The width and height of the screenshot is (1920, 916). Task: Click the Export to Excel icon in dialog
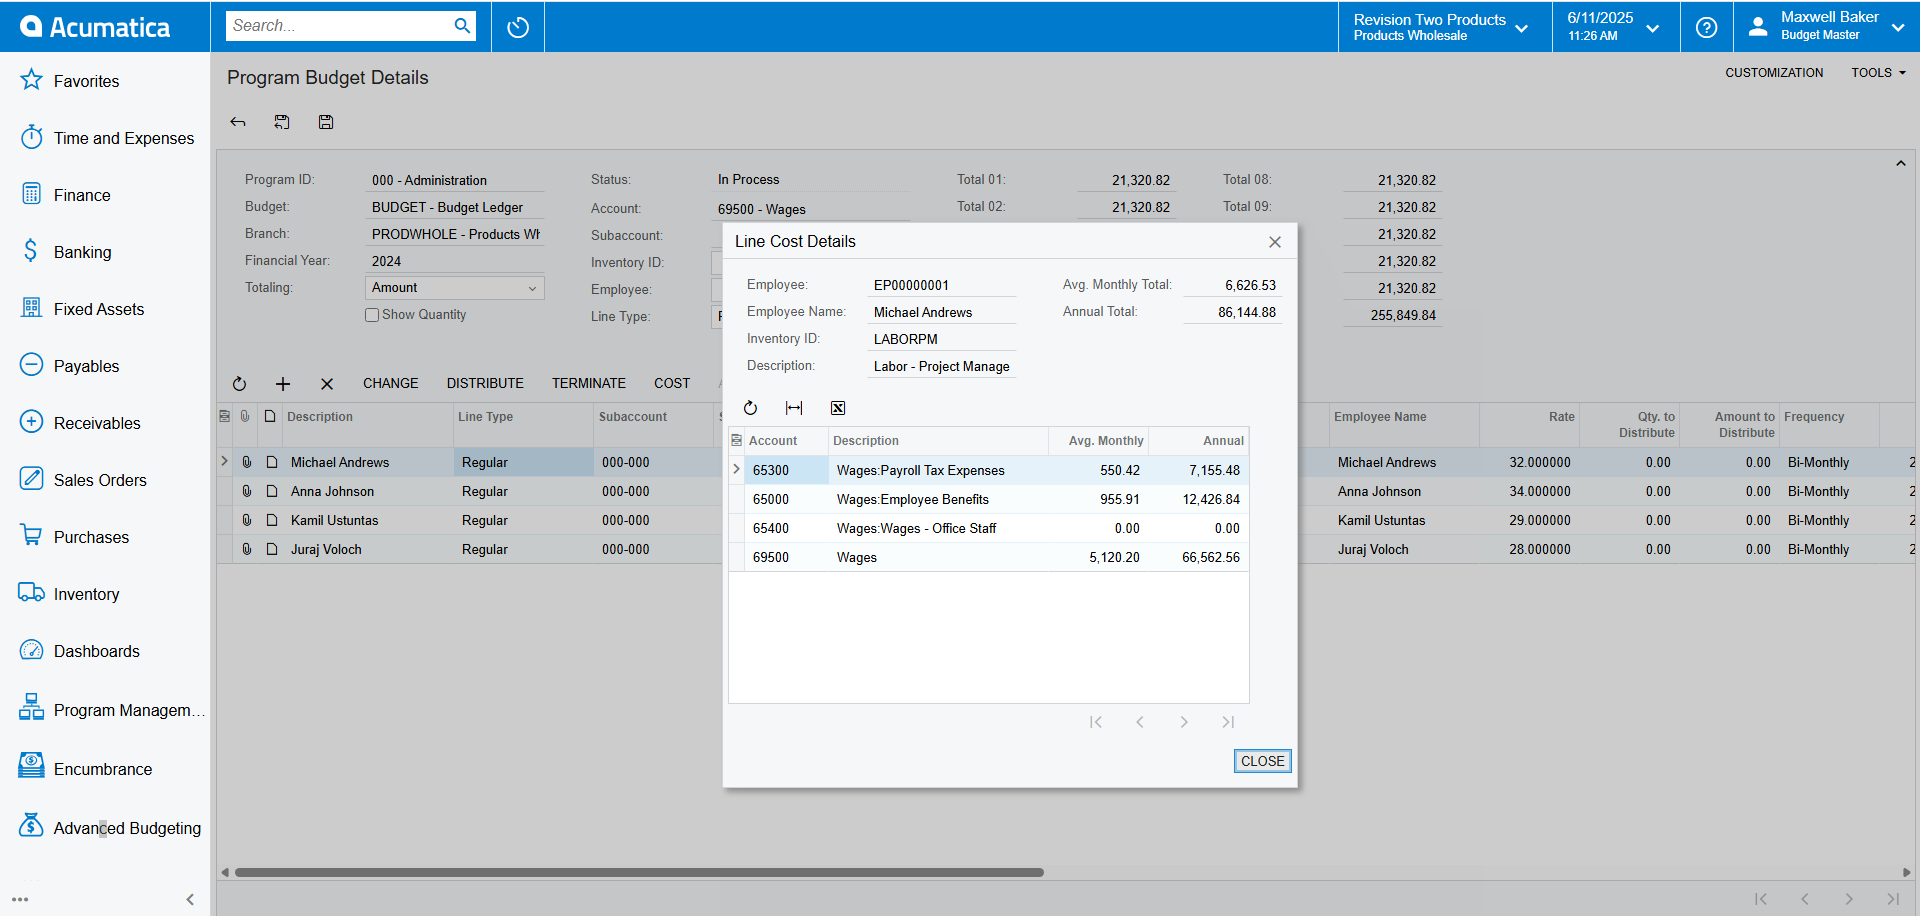pos(838,408)
